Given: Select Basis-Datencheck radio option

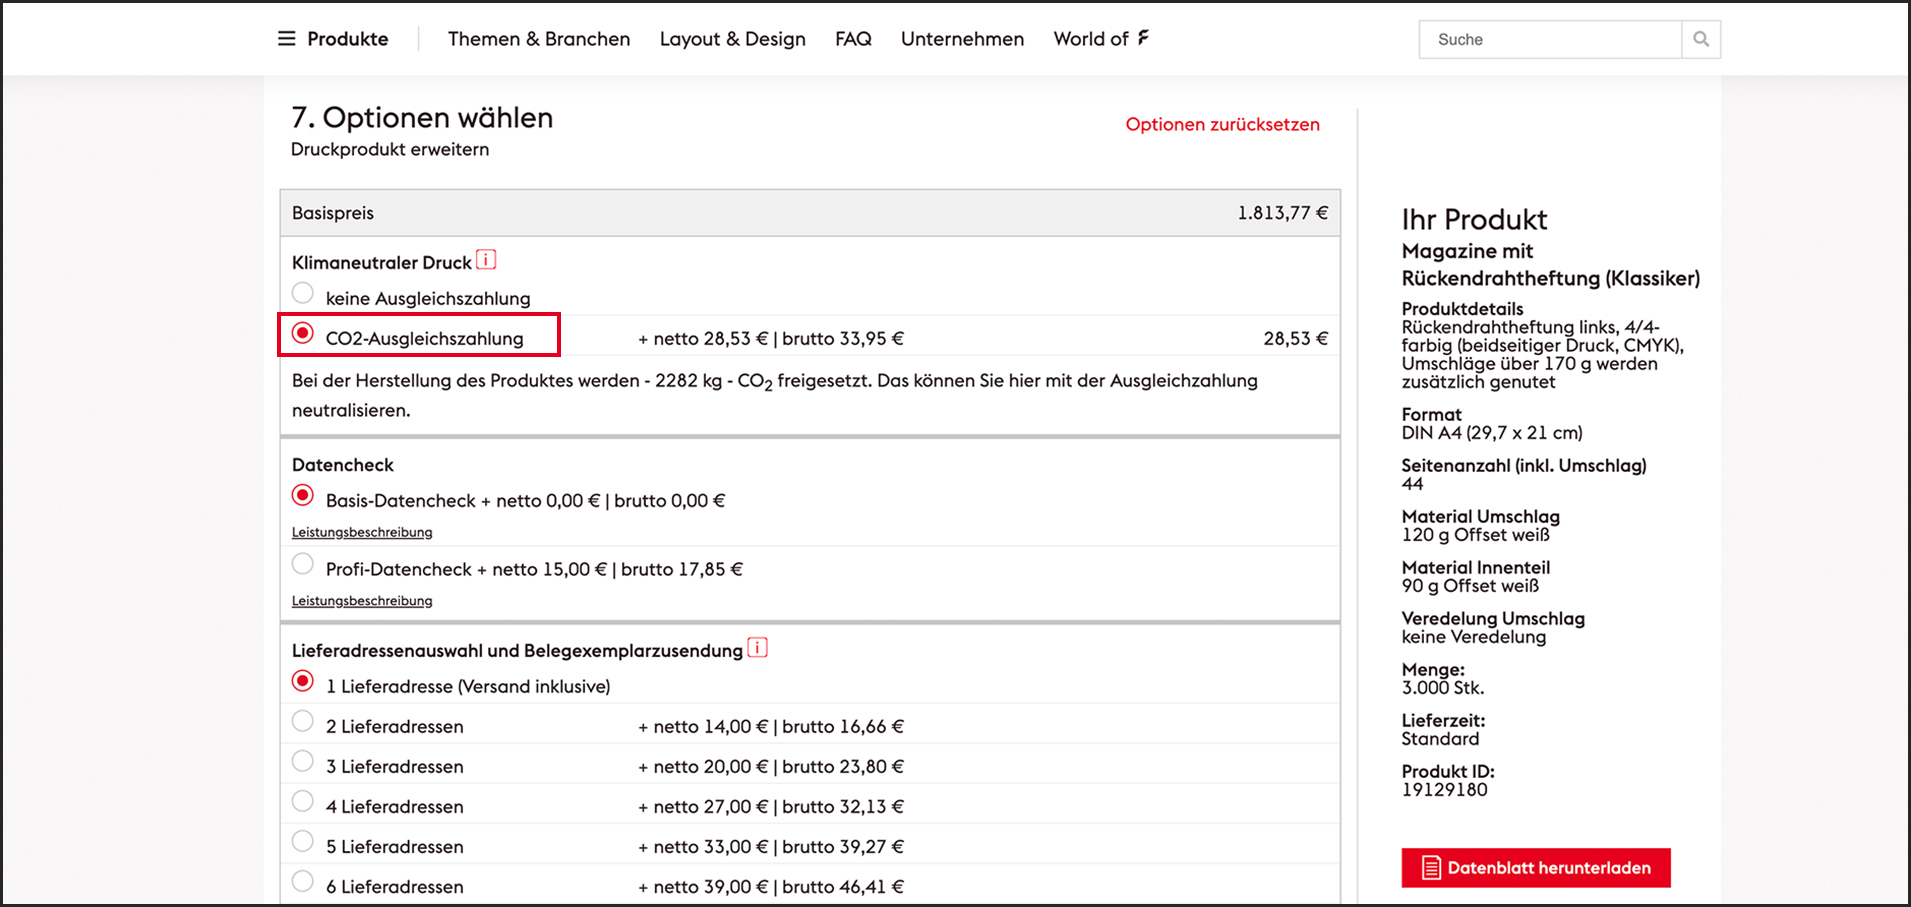Looking at the screenshot, I should pos(303,496).
